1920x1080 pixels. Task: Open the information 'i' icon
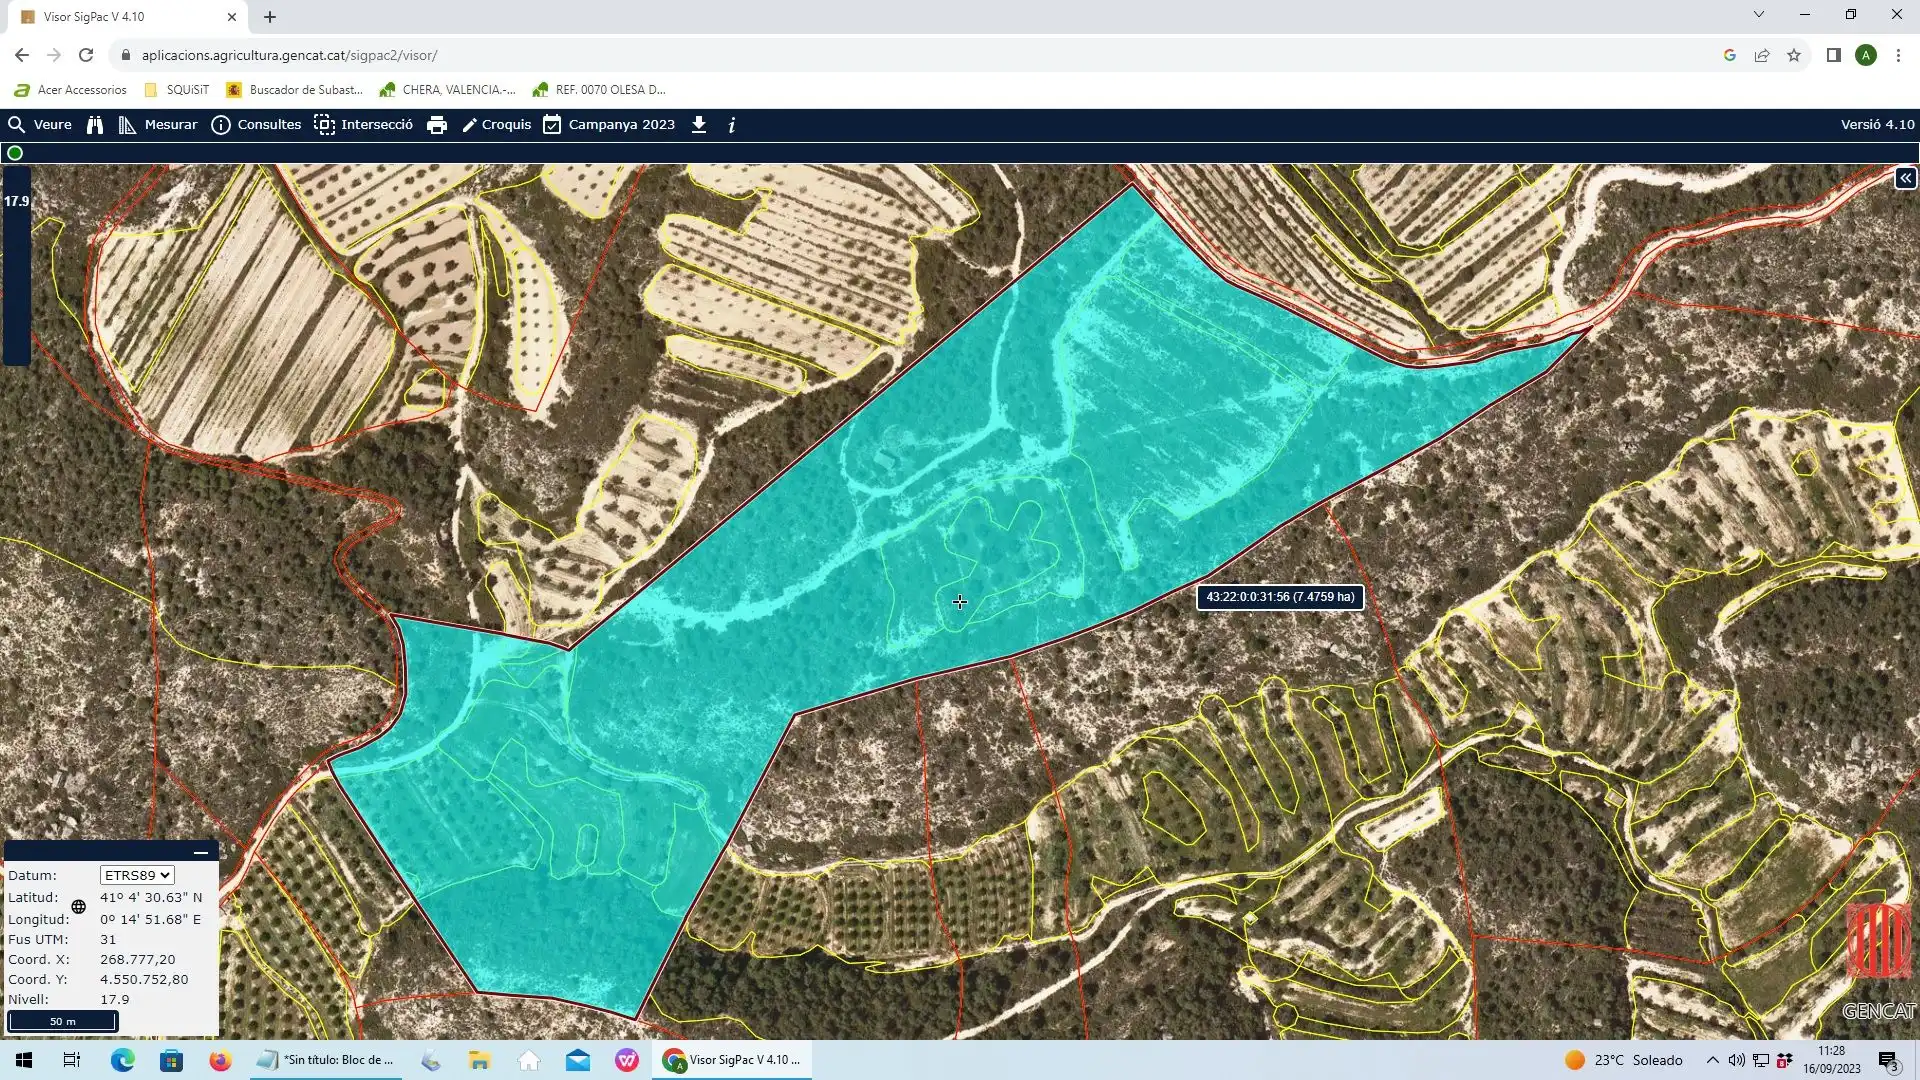pyautogui.click(x=732, y=125)
